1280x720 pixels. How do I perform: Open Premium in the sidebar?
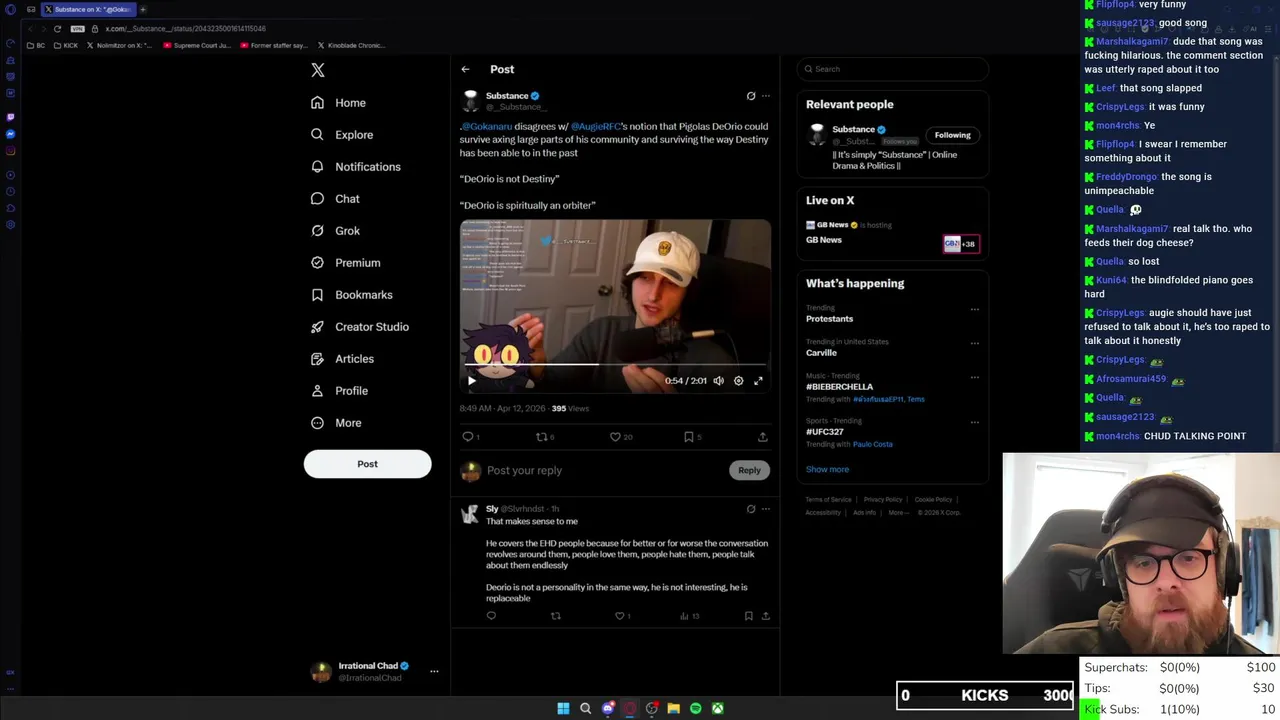[345, 263]
